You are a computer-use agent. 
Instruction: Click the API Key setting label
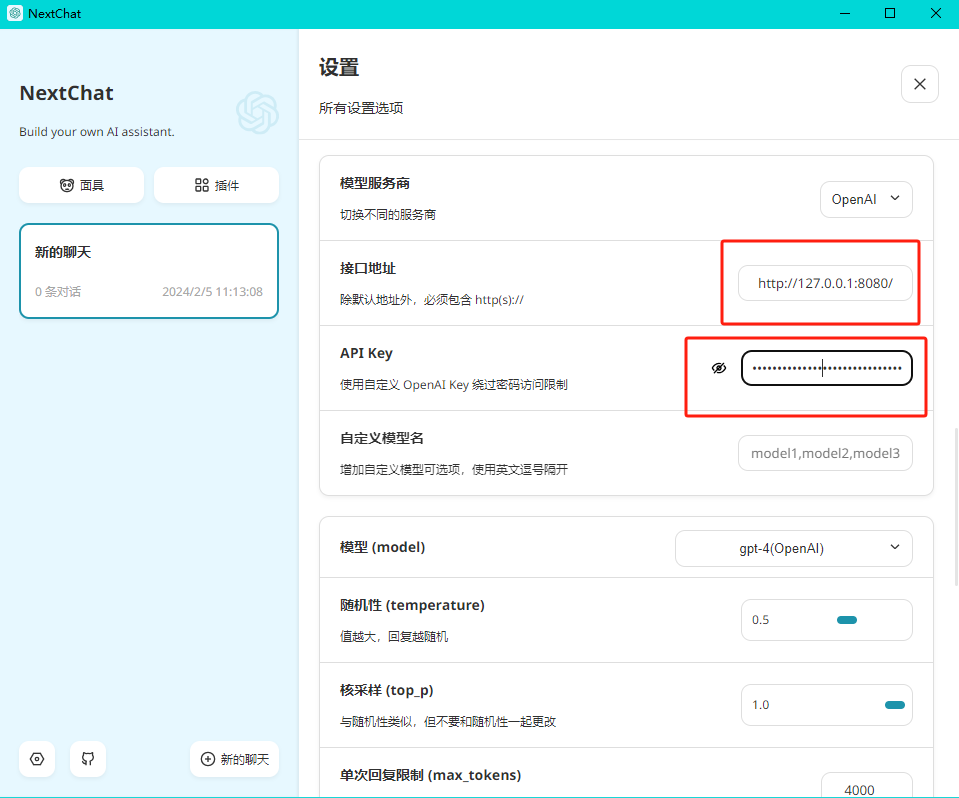366,353
